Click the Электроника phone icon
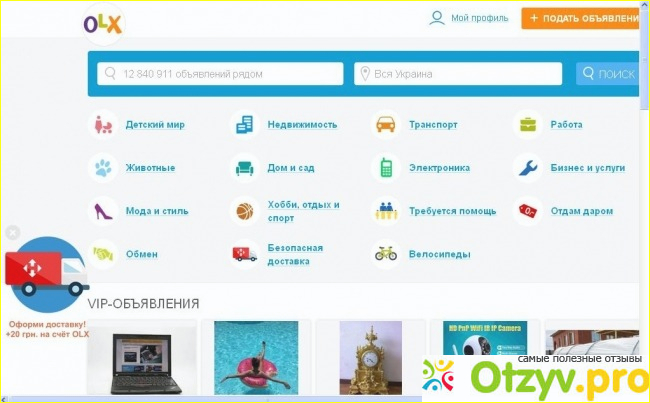The height and width of the screenshot is (403, 650). coord(385,168)
